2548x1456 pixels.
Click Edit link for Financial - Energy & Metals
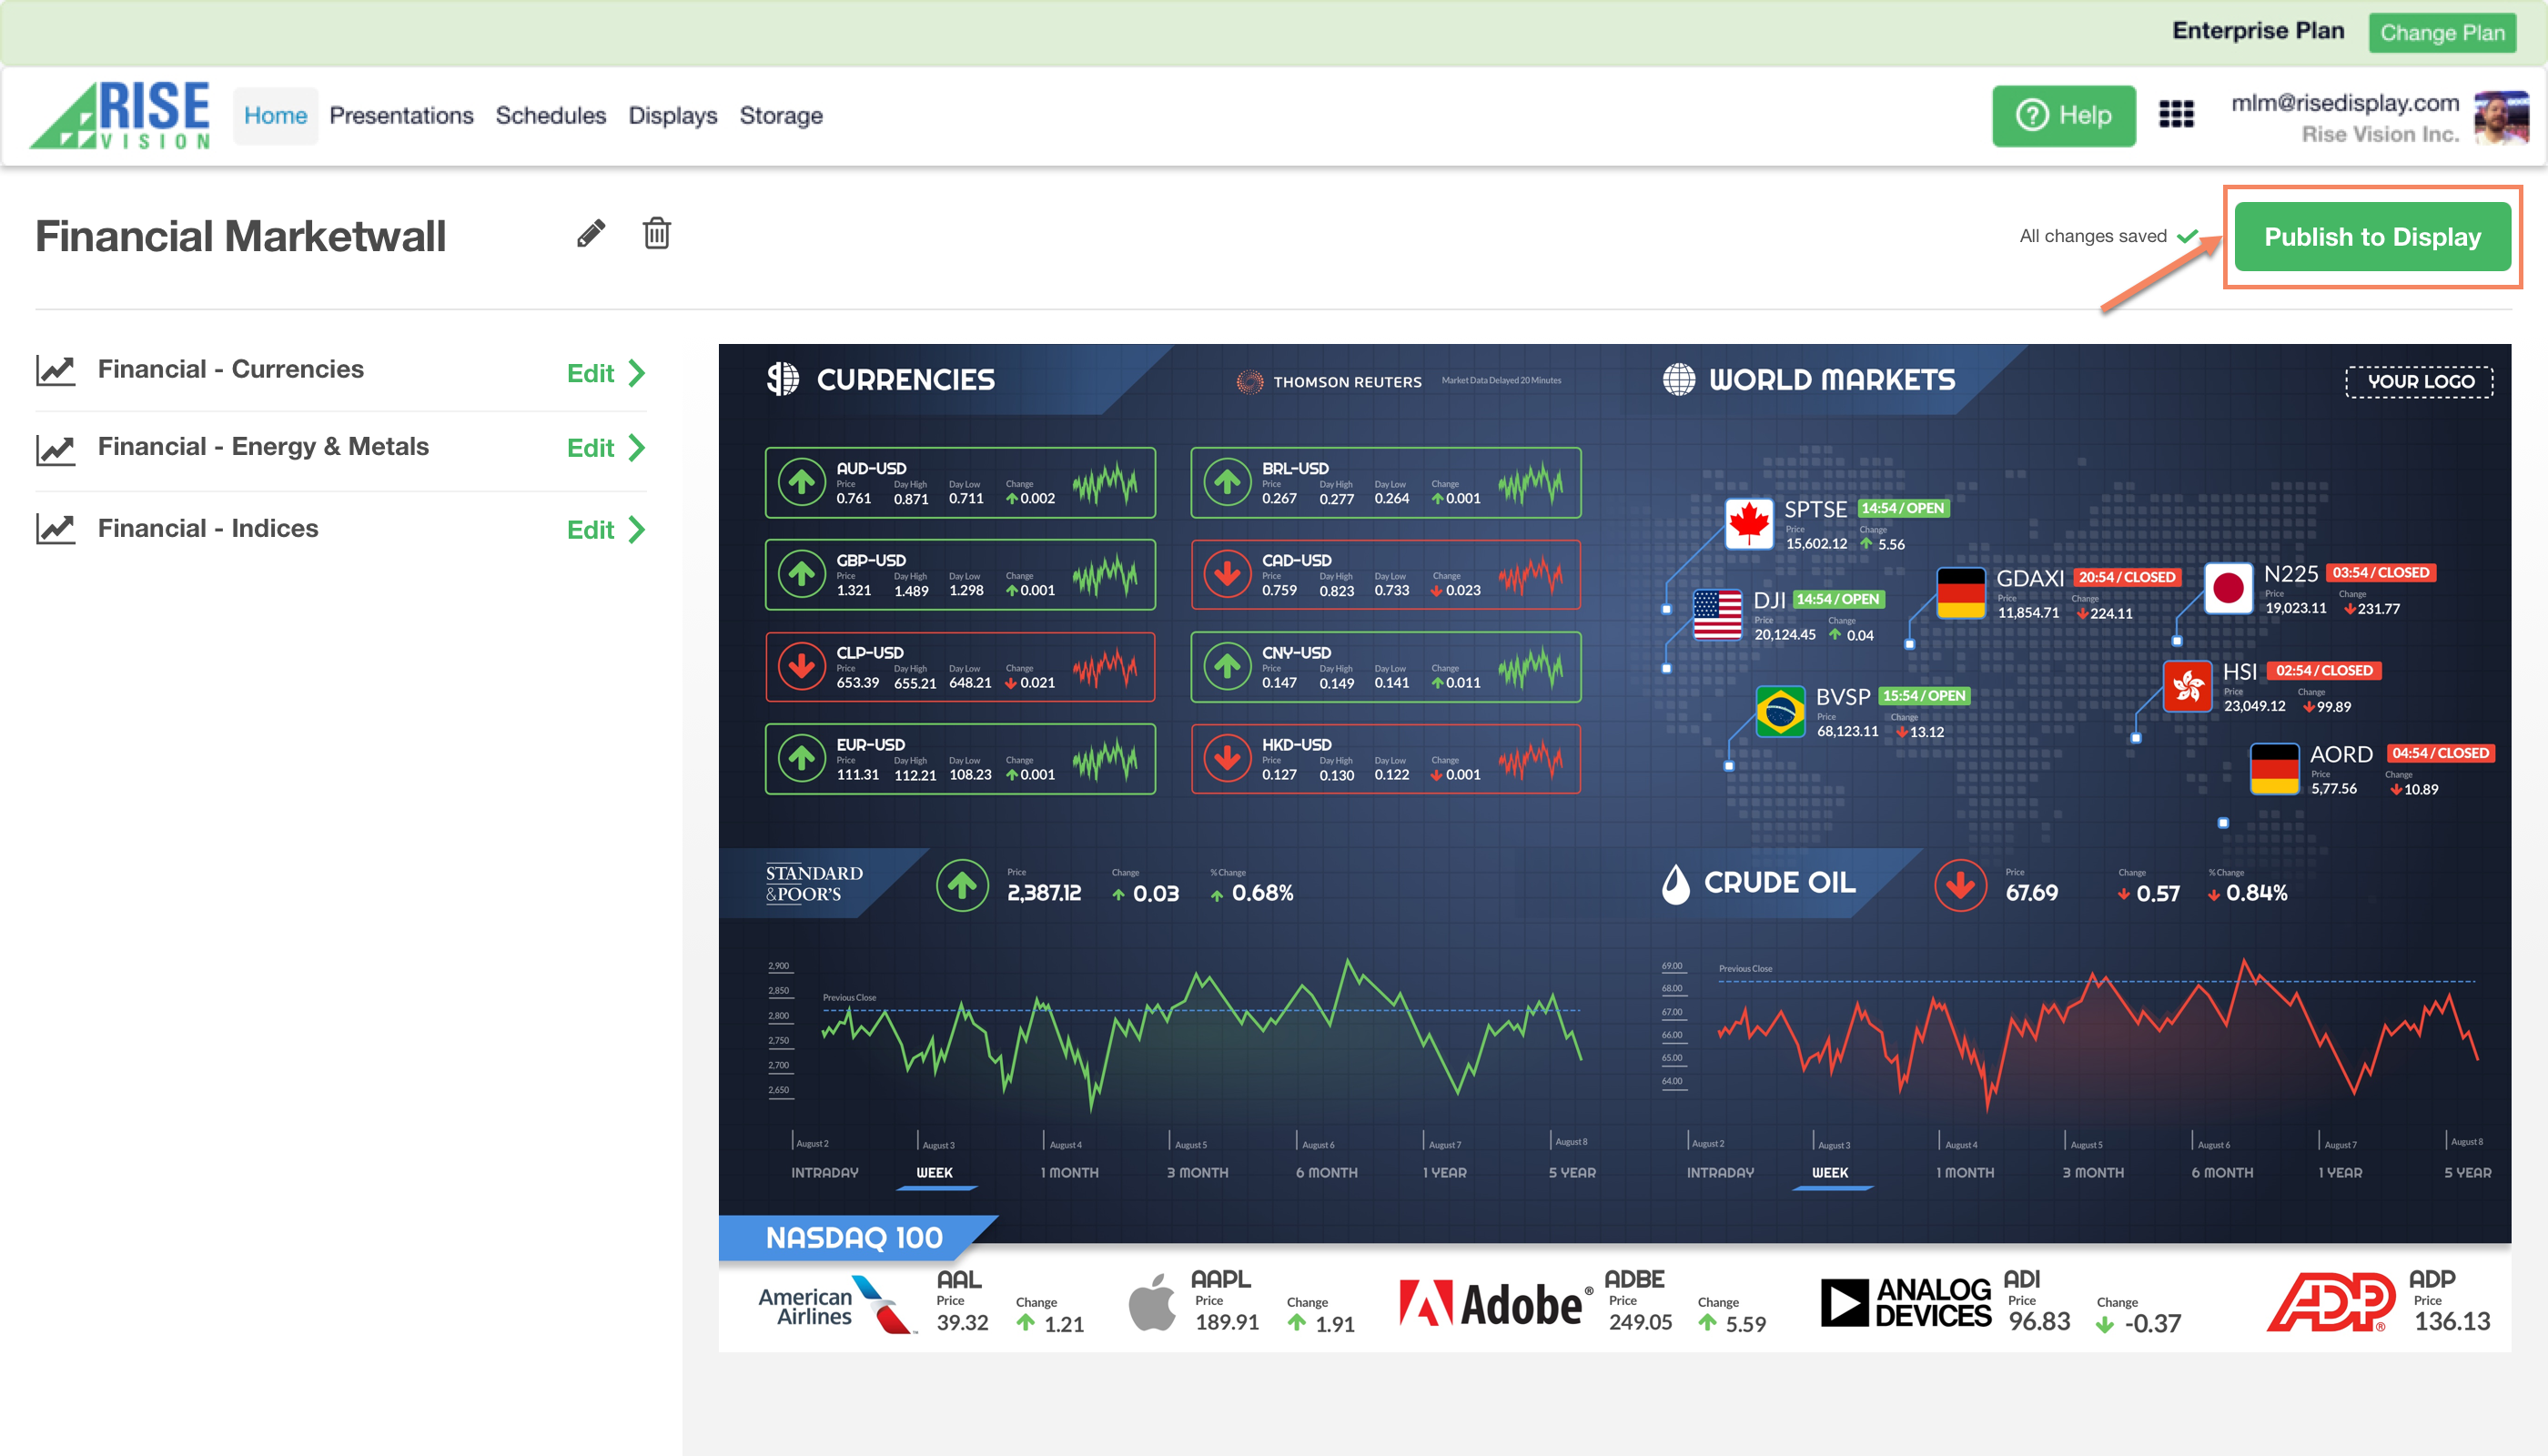pyautogui.click(x=590, y=448)
